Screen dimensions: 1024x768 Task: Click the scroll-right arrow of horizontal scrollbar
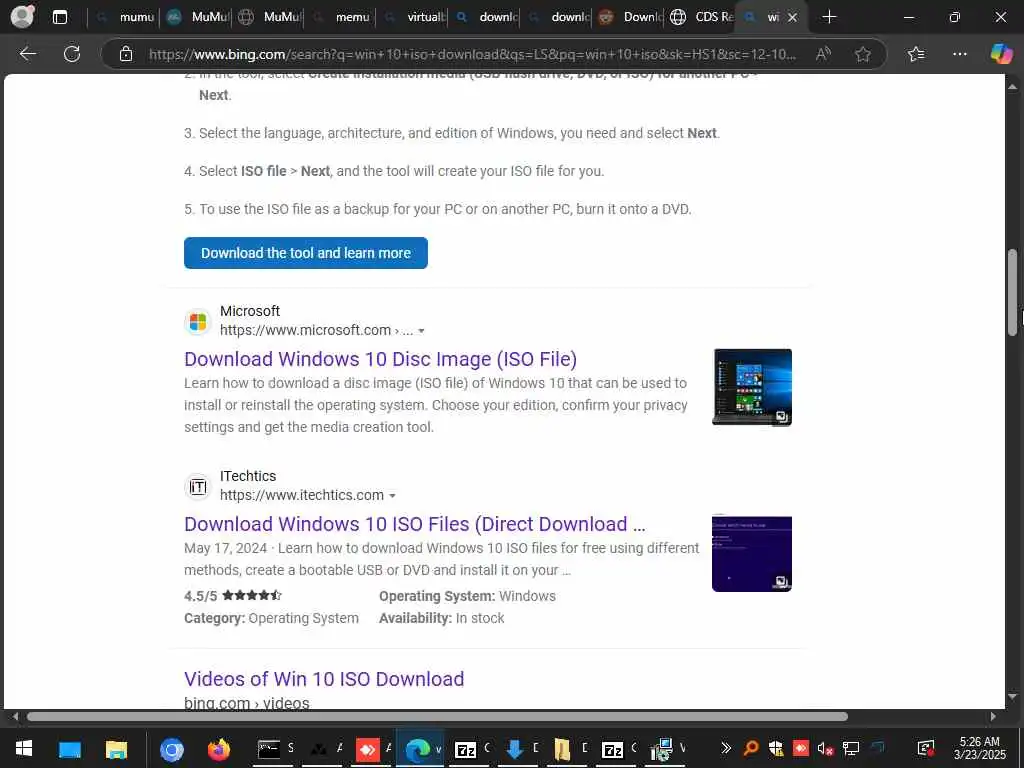click(993, 716)
